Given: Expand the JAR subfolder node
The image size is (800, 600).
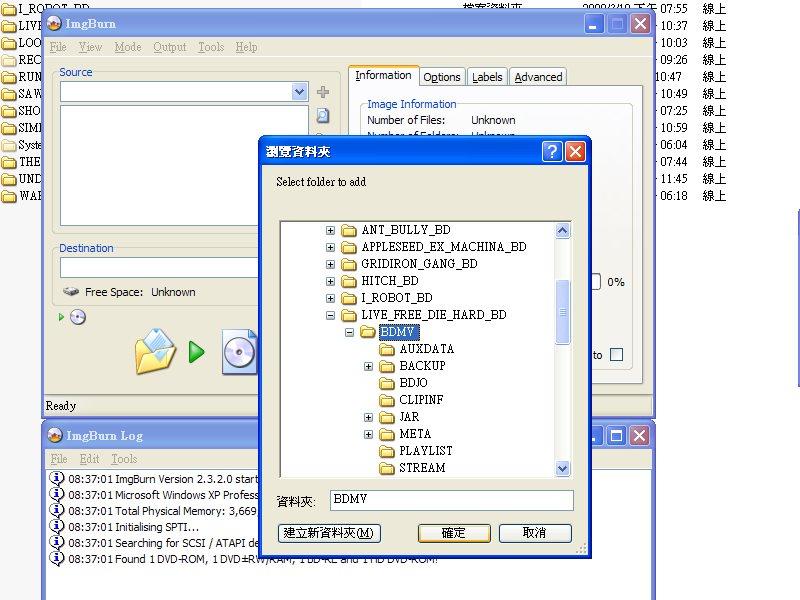Looking at the screenshot, I should [368, 417].
